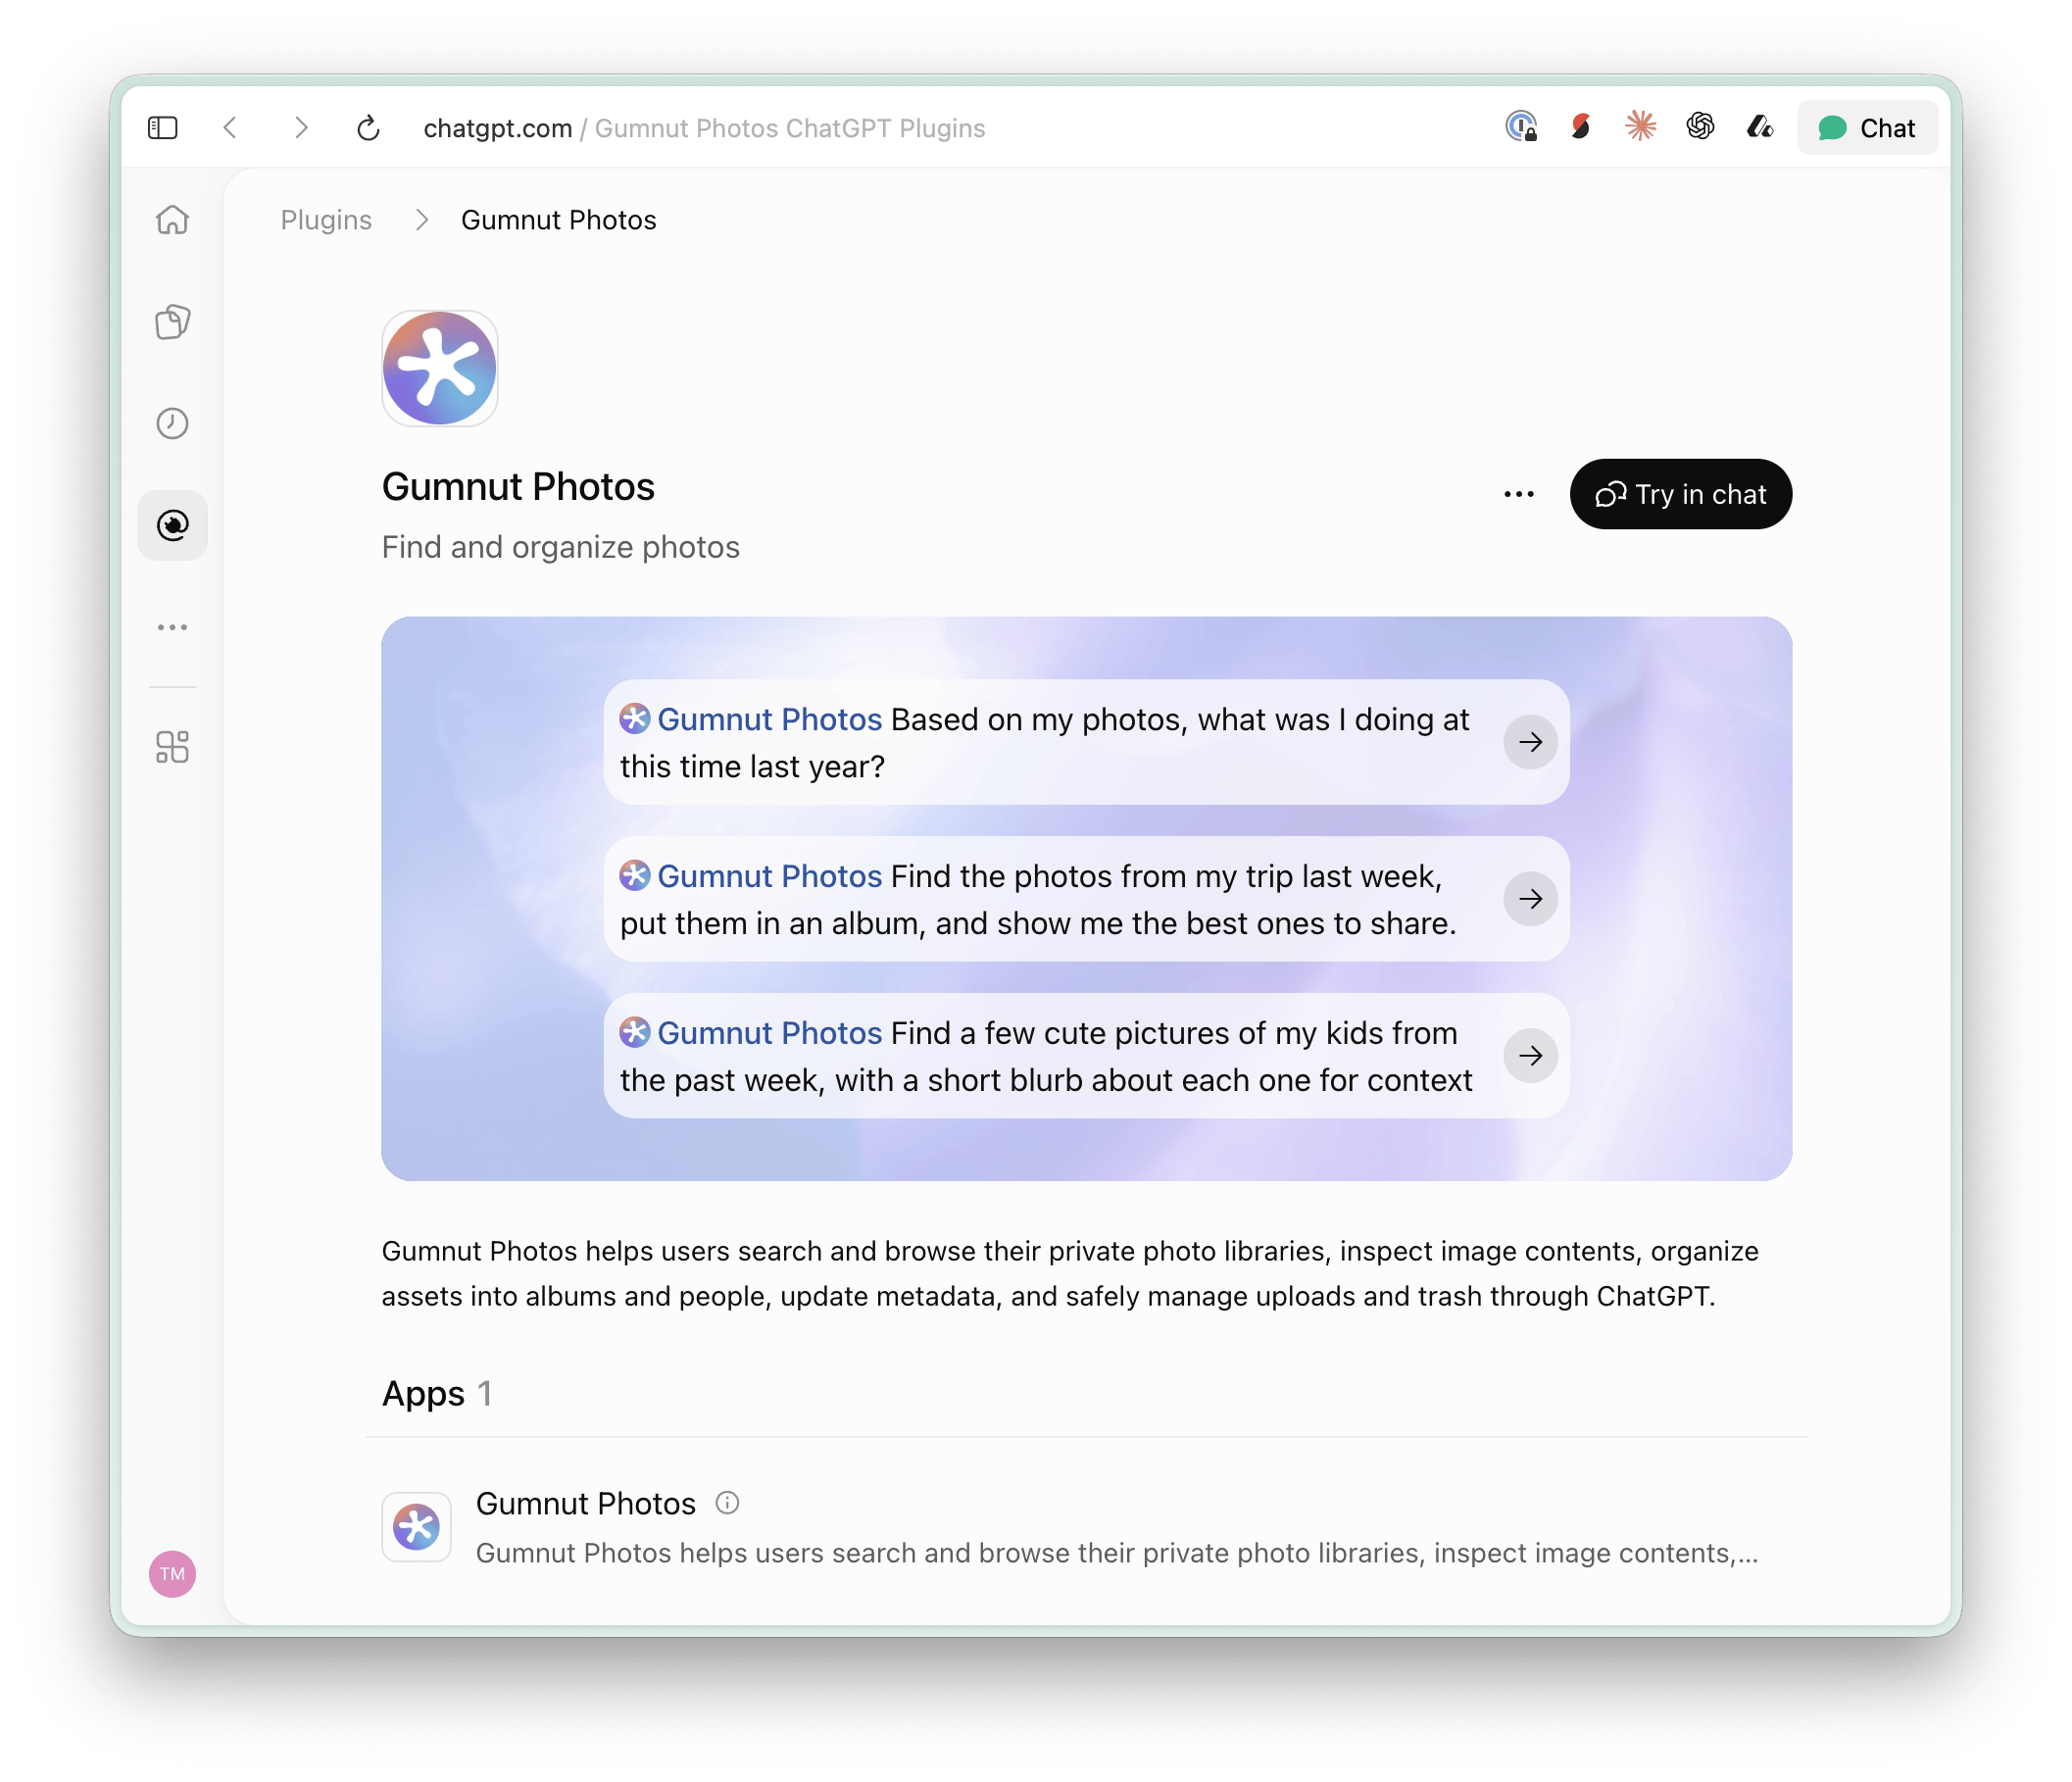Screen dimensions: 2072x1782
Task: Open the stacked cards sidebar icon
Action: [172, 322]
